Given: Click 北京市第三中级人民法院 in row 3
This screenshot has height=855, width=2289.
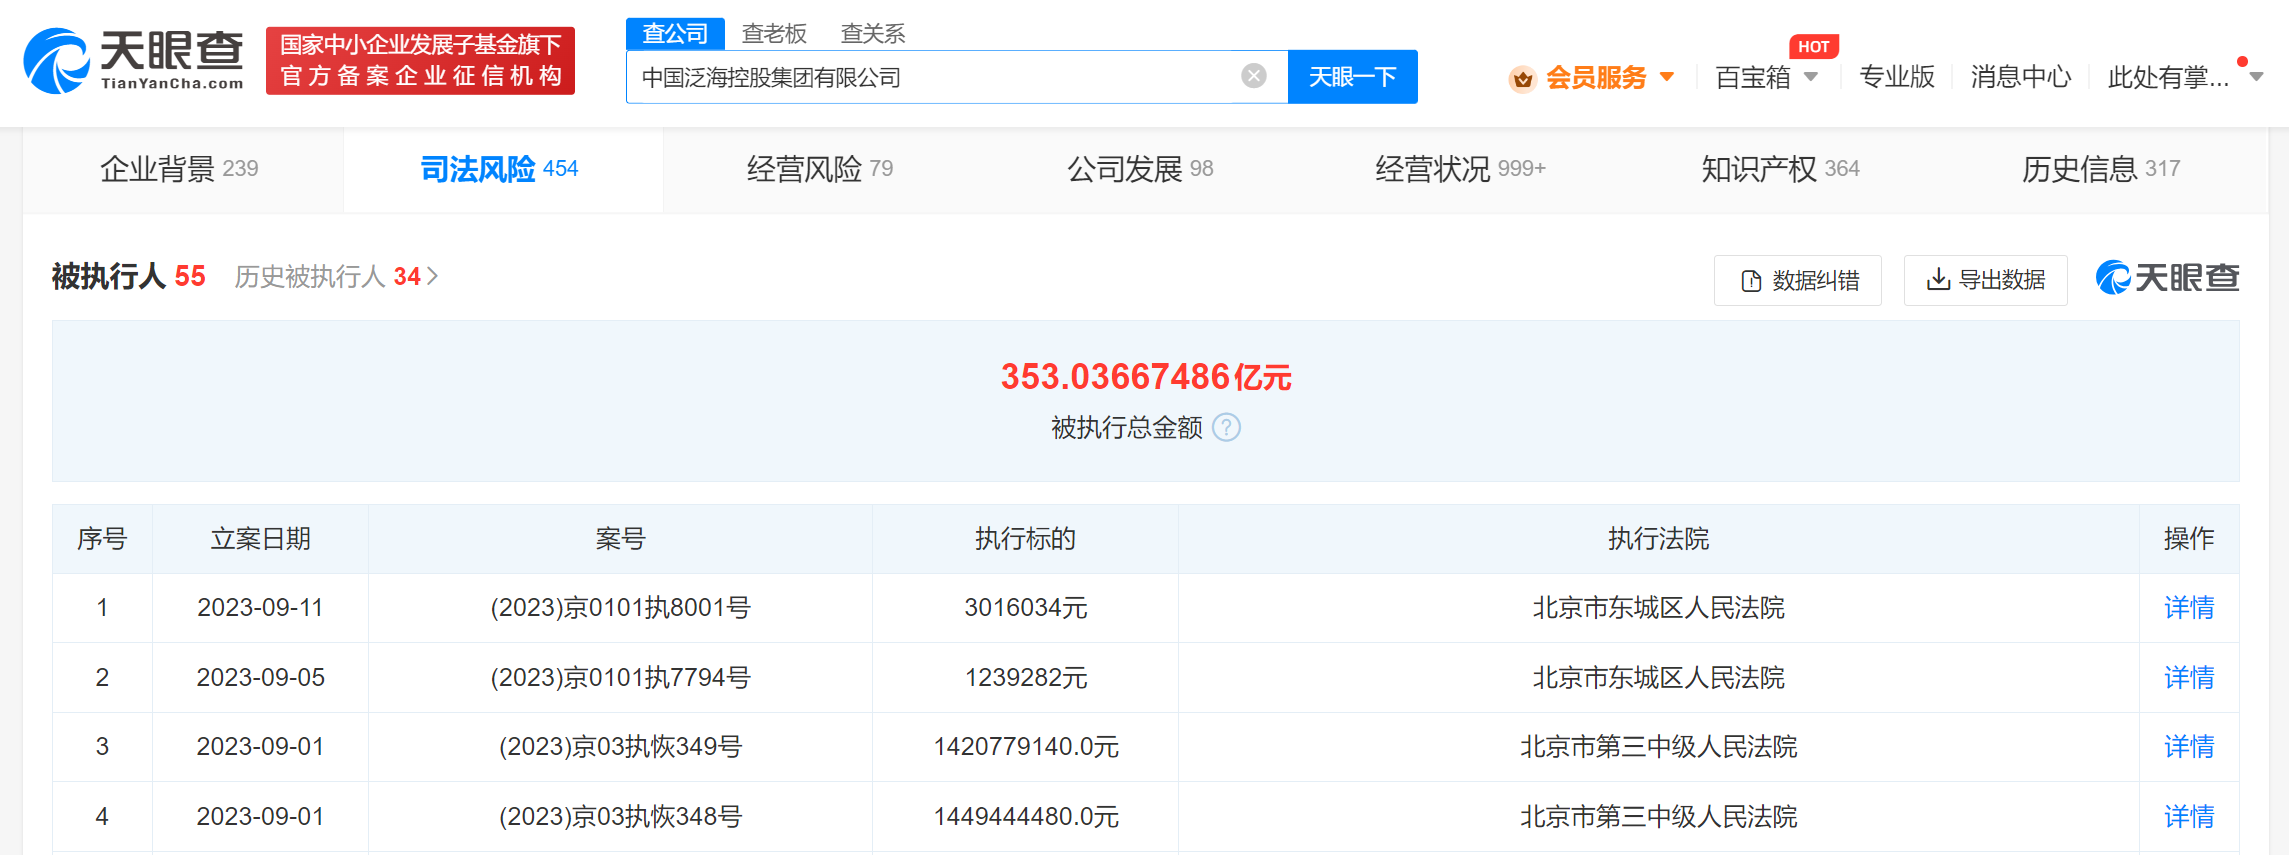Looking at the screenshot, I should [x=1658, y=747].
